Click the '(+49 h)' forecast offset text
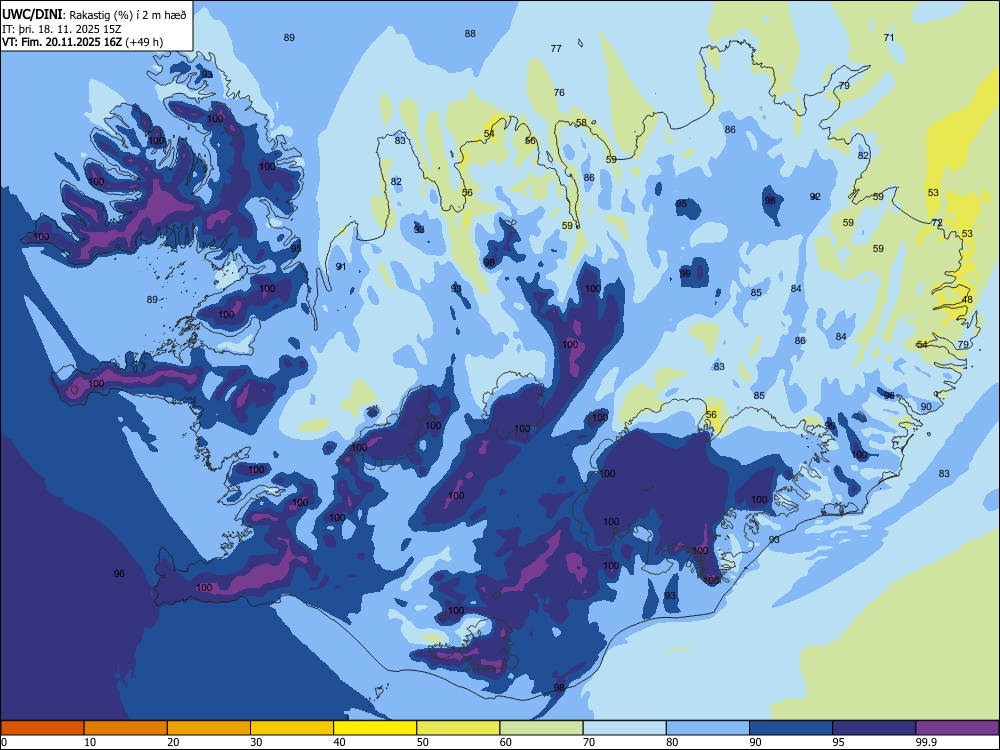The height and width of the screenshot is (750, 1000). pyautogui.click(x=144, y=42)
